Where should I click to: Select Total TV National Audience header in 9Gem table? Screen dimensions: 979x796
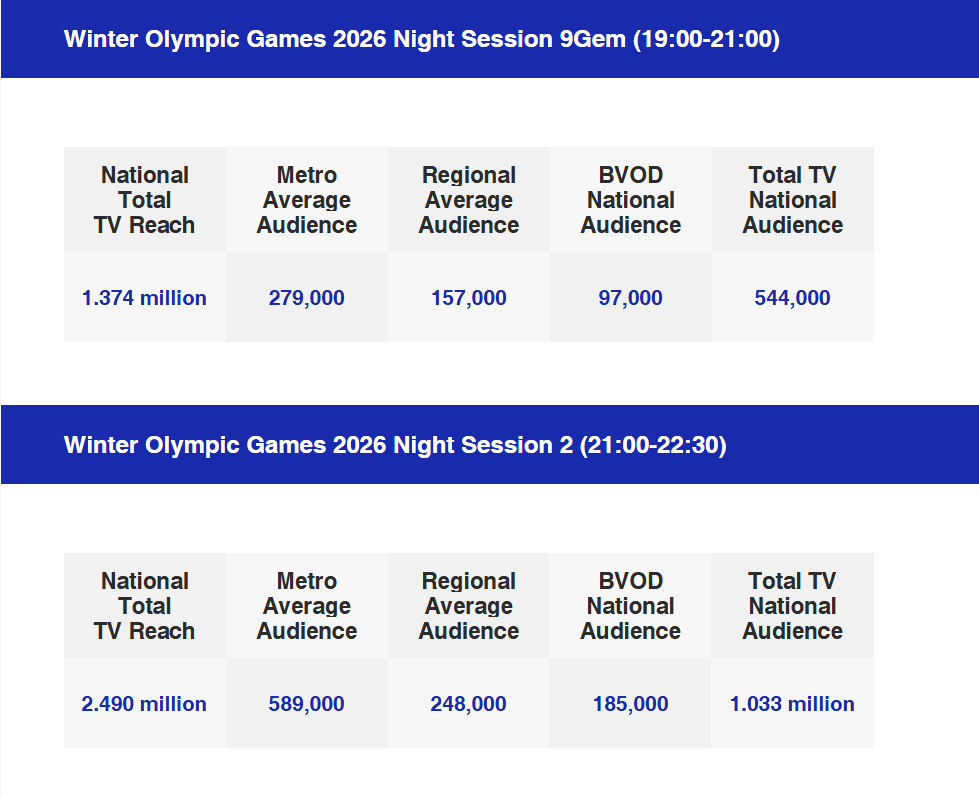click(x=792, y=200)
